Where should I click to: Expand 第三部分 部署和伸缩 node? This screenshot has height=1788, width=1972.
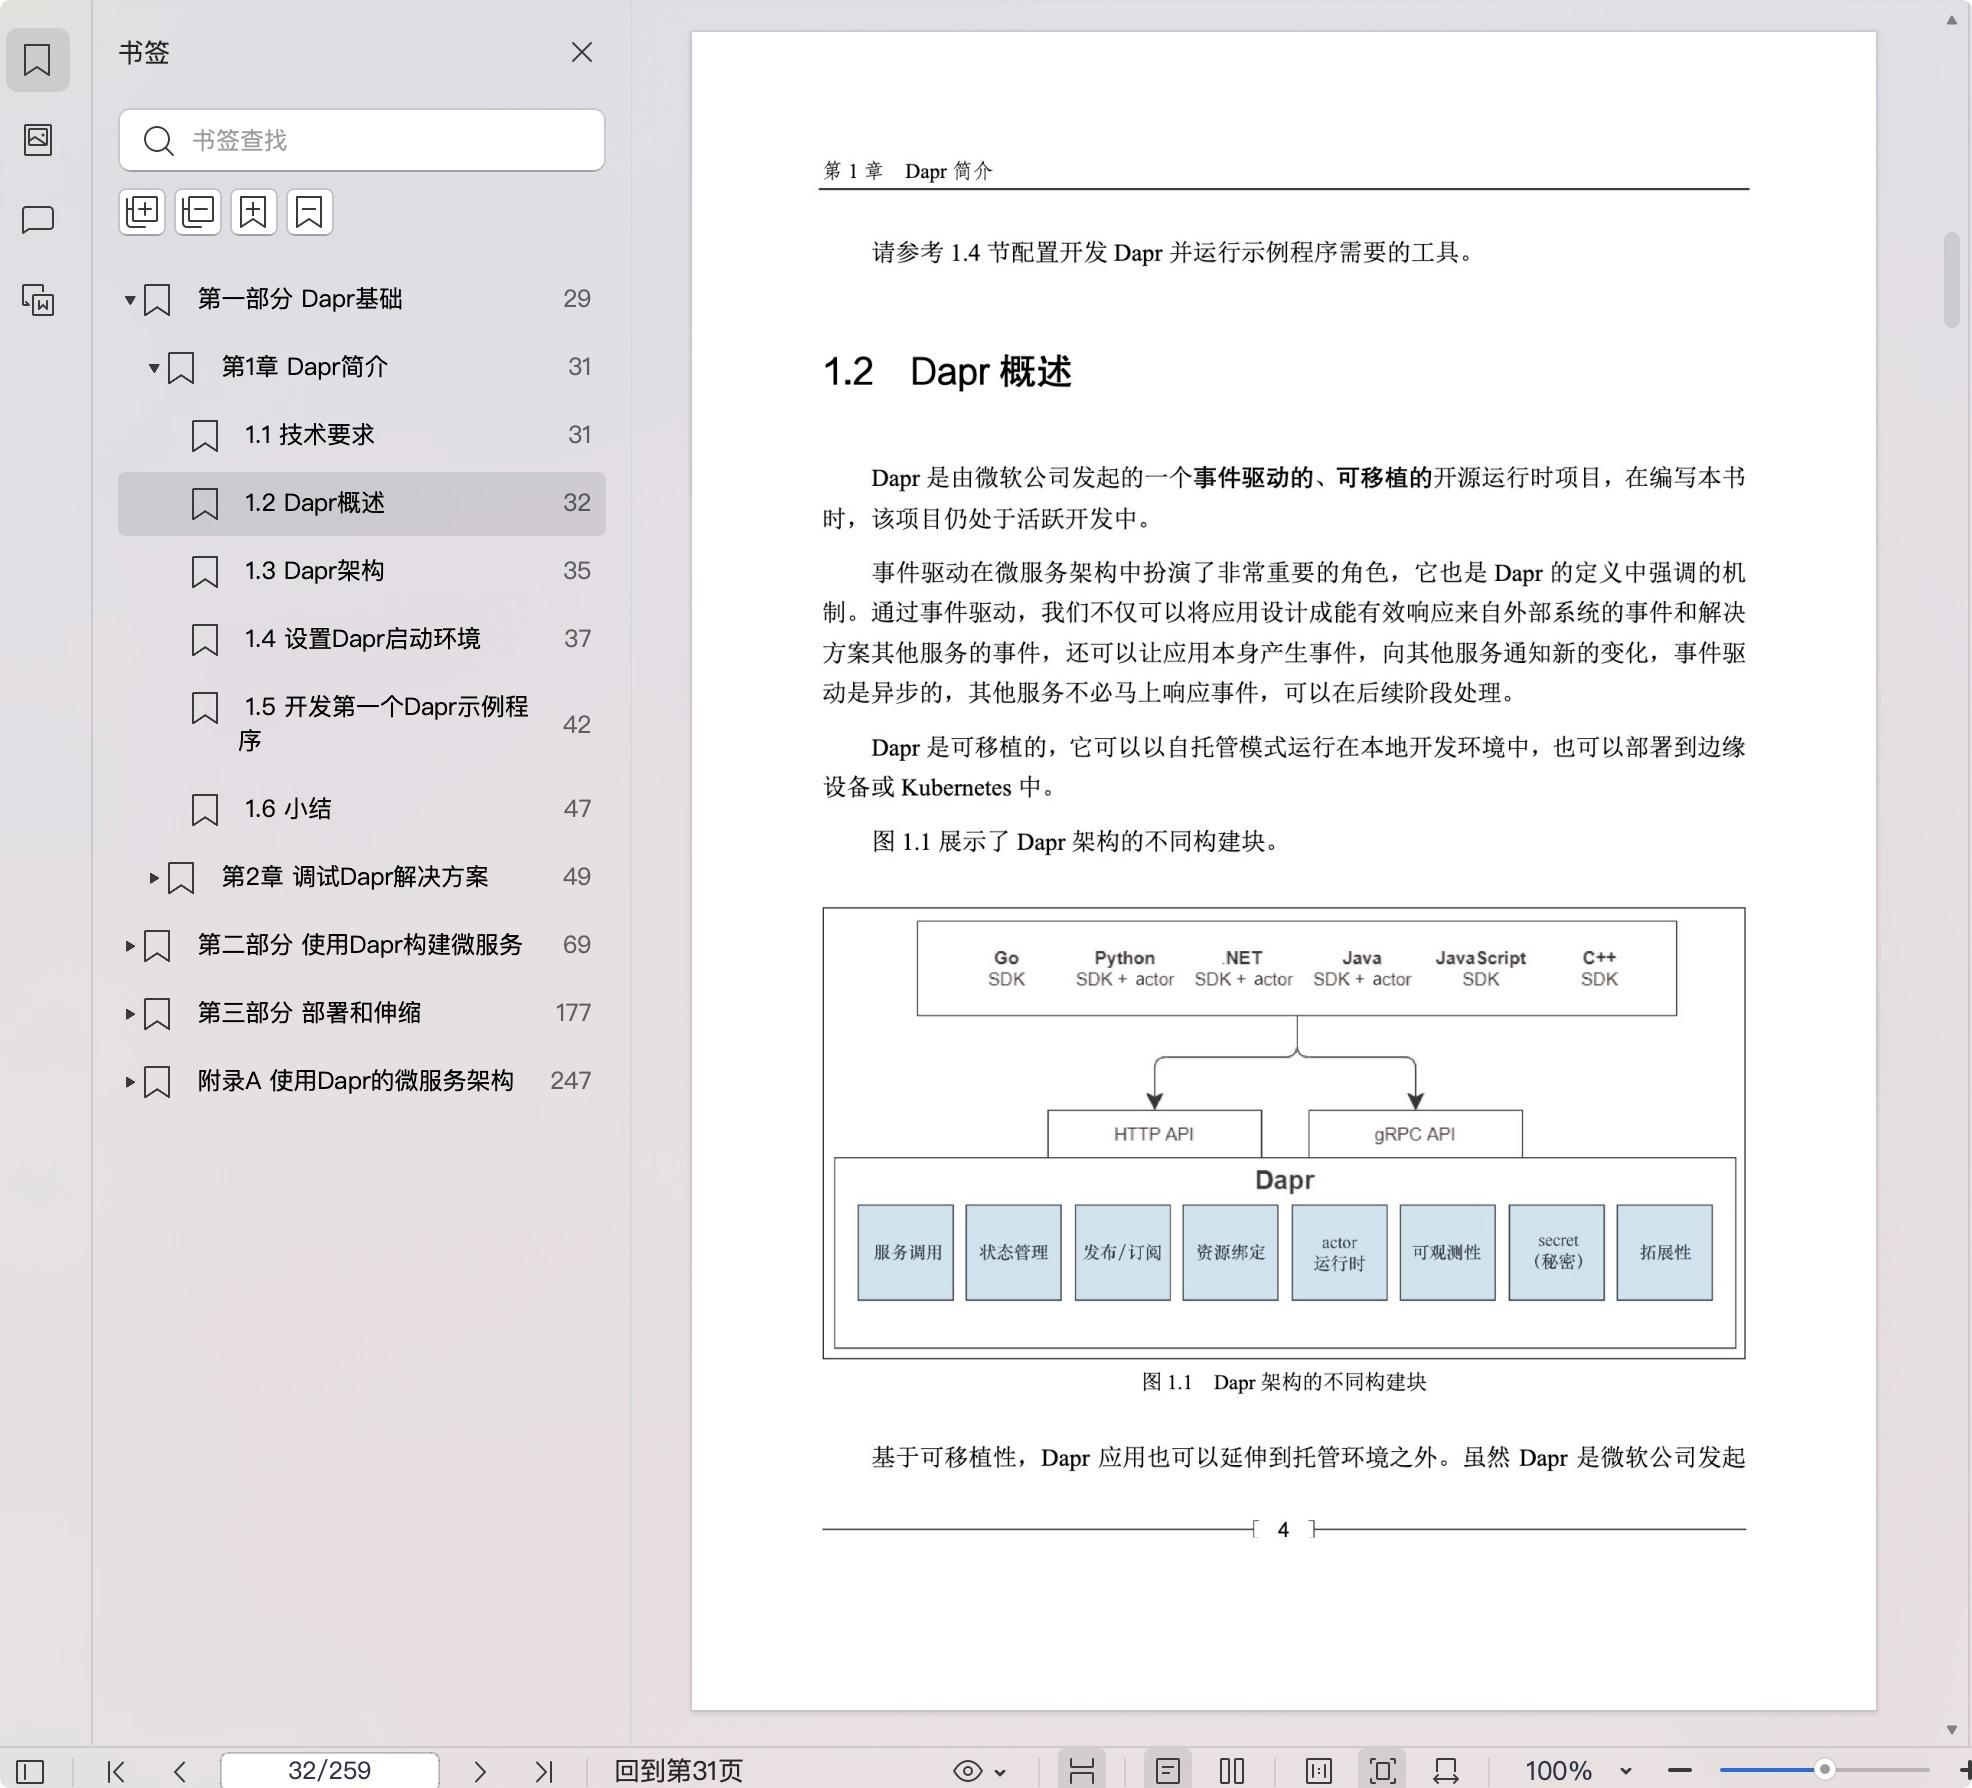pos(130,1013)
